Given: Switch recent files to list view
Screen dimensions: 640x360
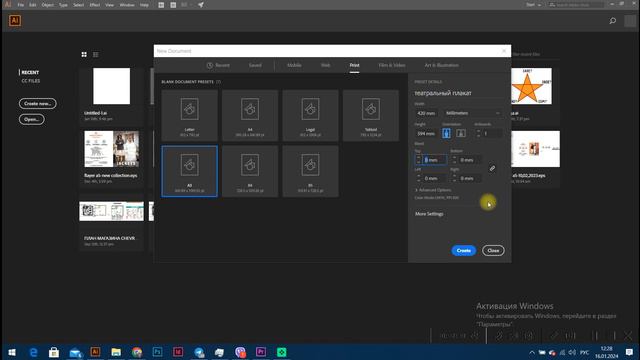Looking at the screenshot, I should tap(96, 54).
